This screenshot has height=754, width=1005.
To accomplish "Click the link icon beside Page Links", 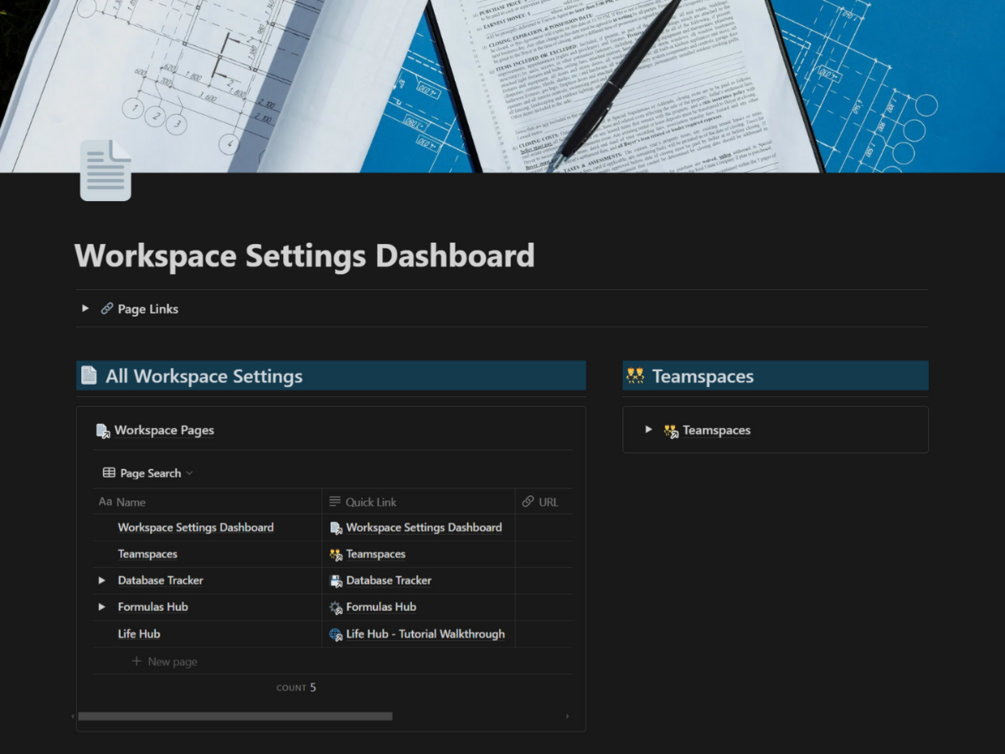I will click(107, 308).
